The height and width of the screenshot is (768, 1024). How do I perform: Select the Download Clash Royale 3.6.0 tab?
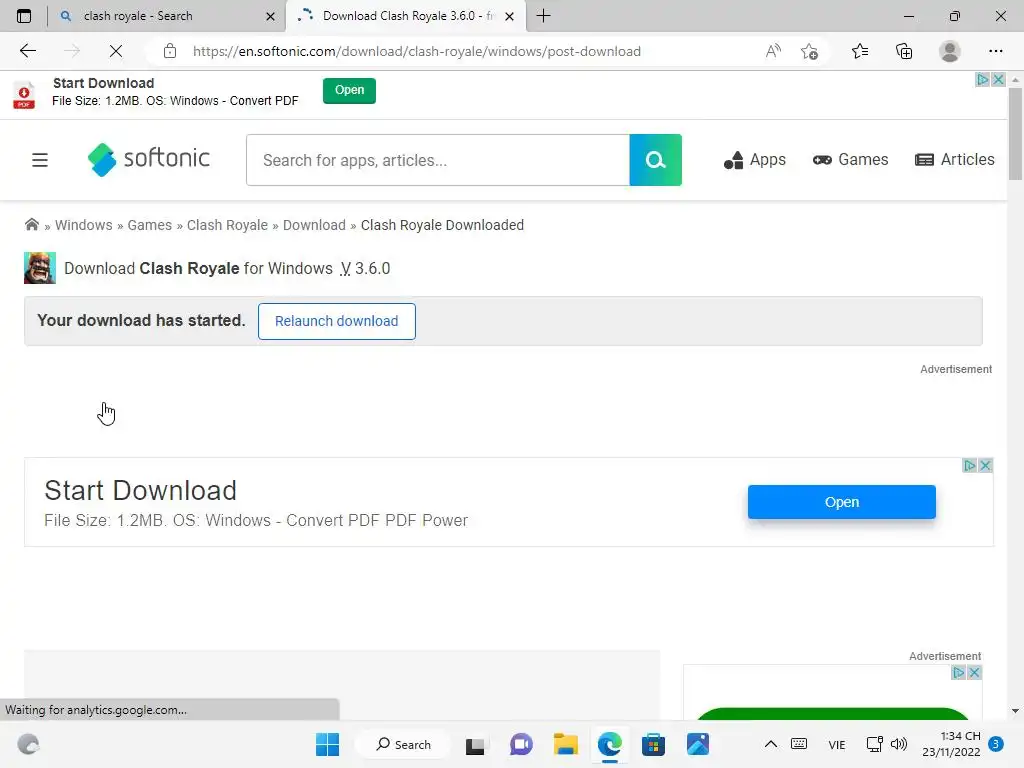click(x=407, y=16)
